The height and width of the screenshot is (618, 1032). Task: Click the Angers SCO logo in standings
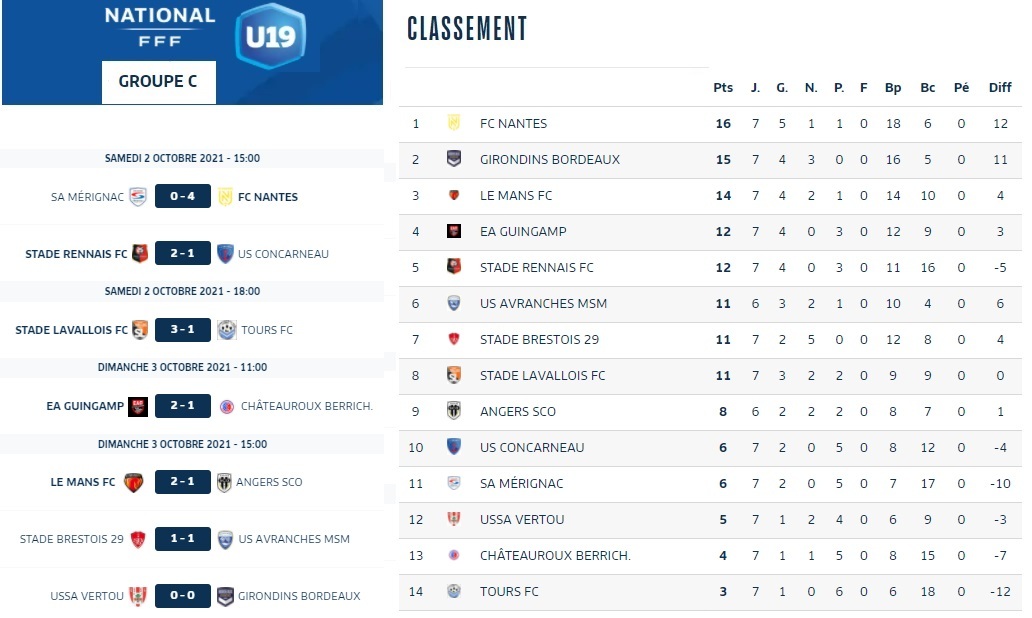[453, 411]
